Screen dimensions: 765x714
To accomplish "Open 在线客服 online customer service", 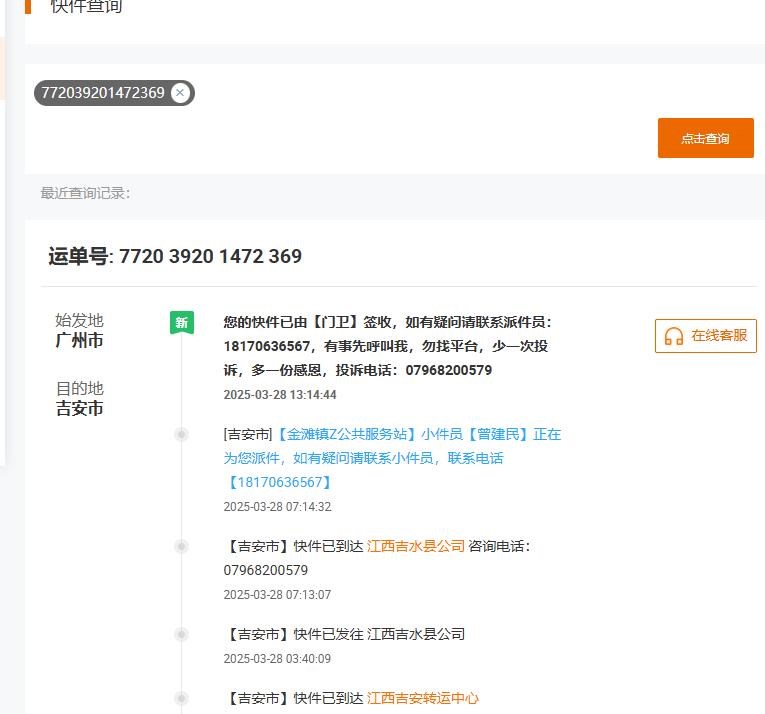I will tap(705, 336).
